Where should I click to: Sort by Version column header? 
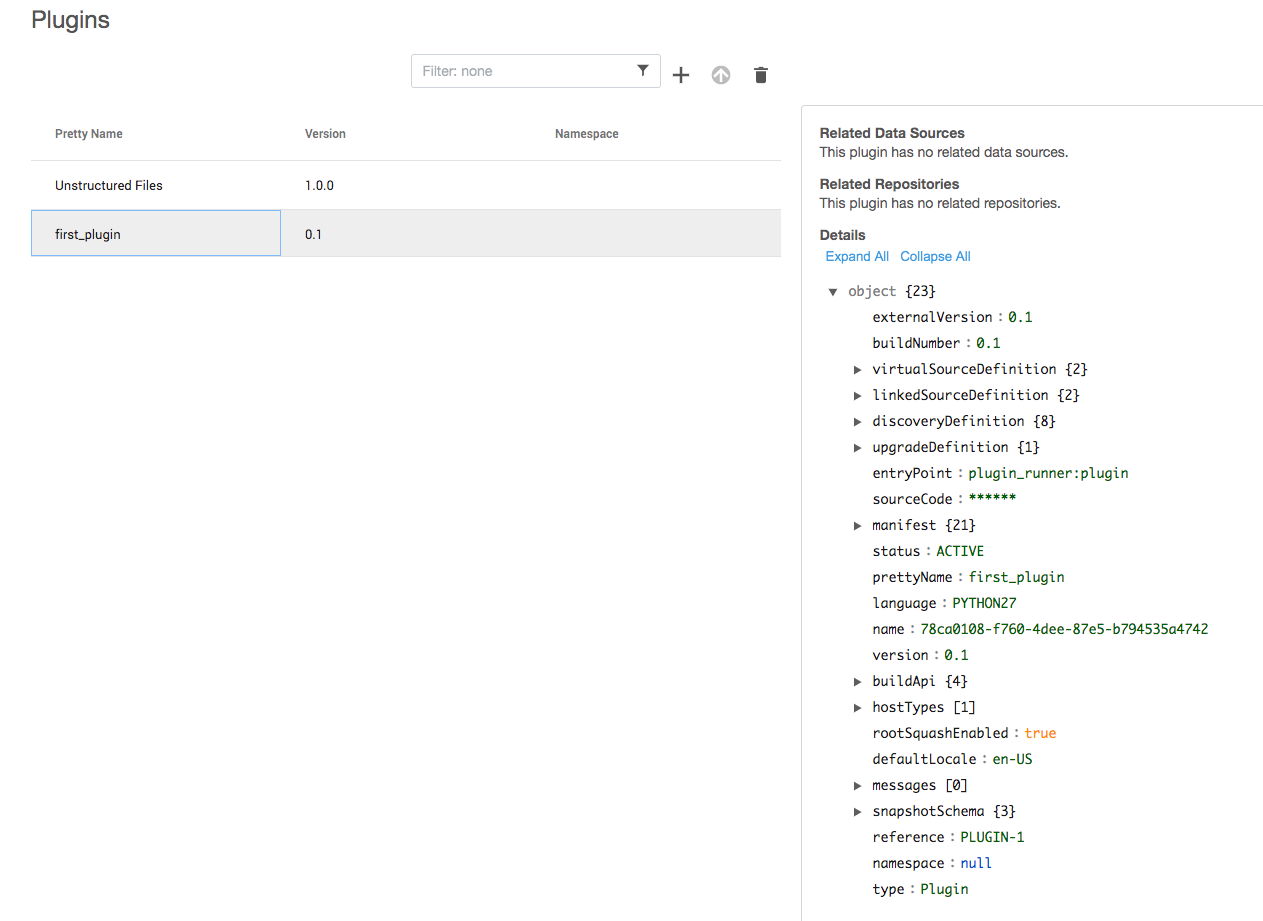pos(325,134)
